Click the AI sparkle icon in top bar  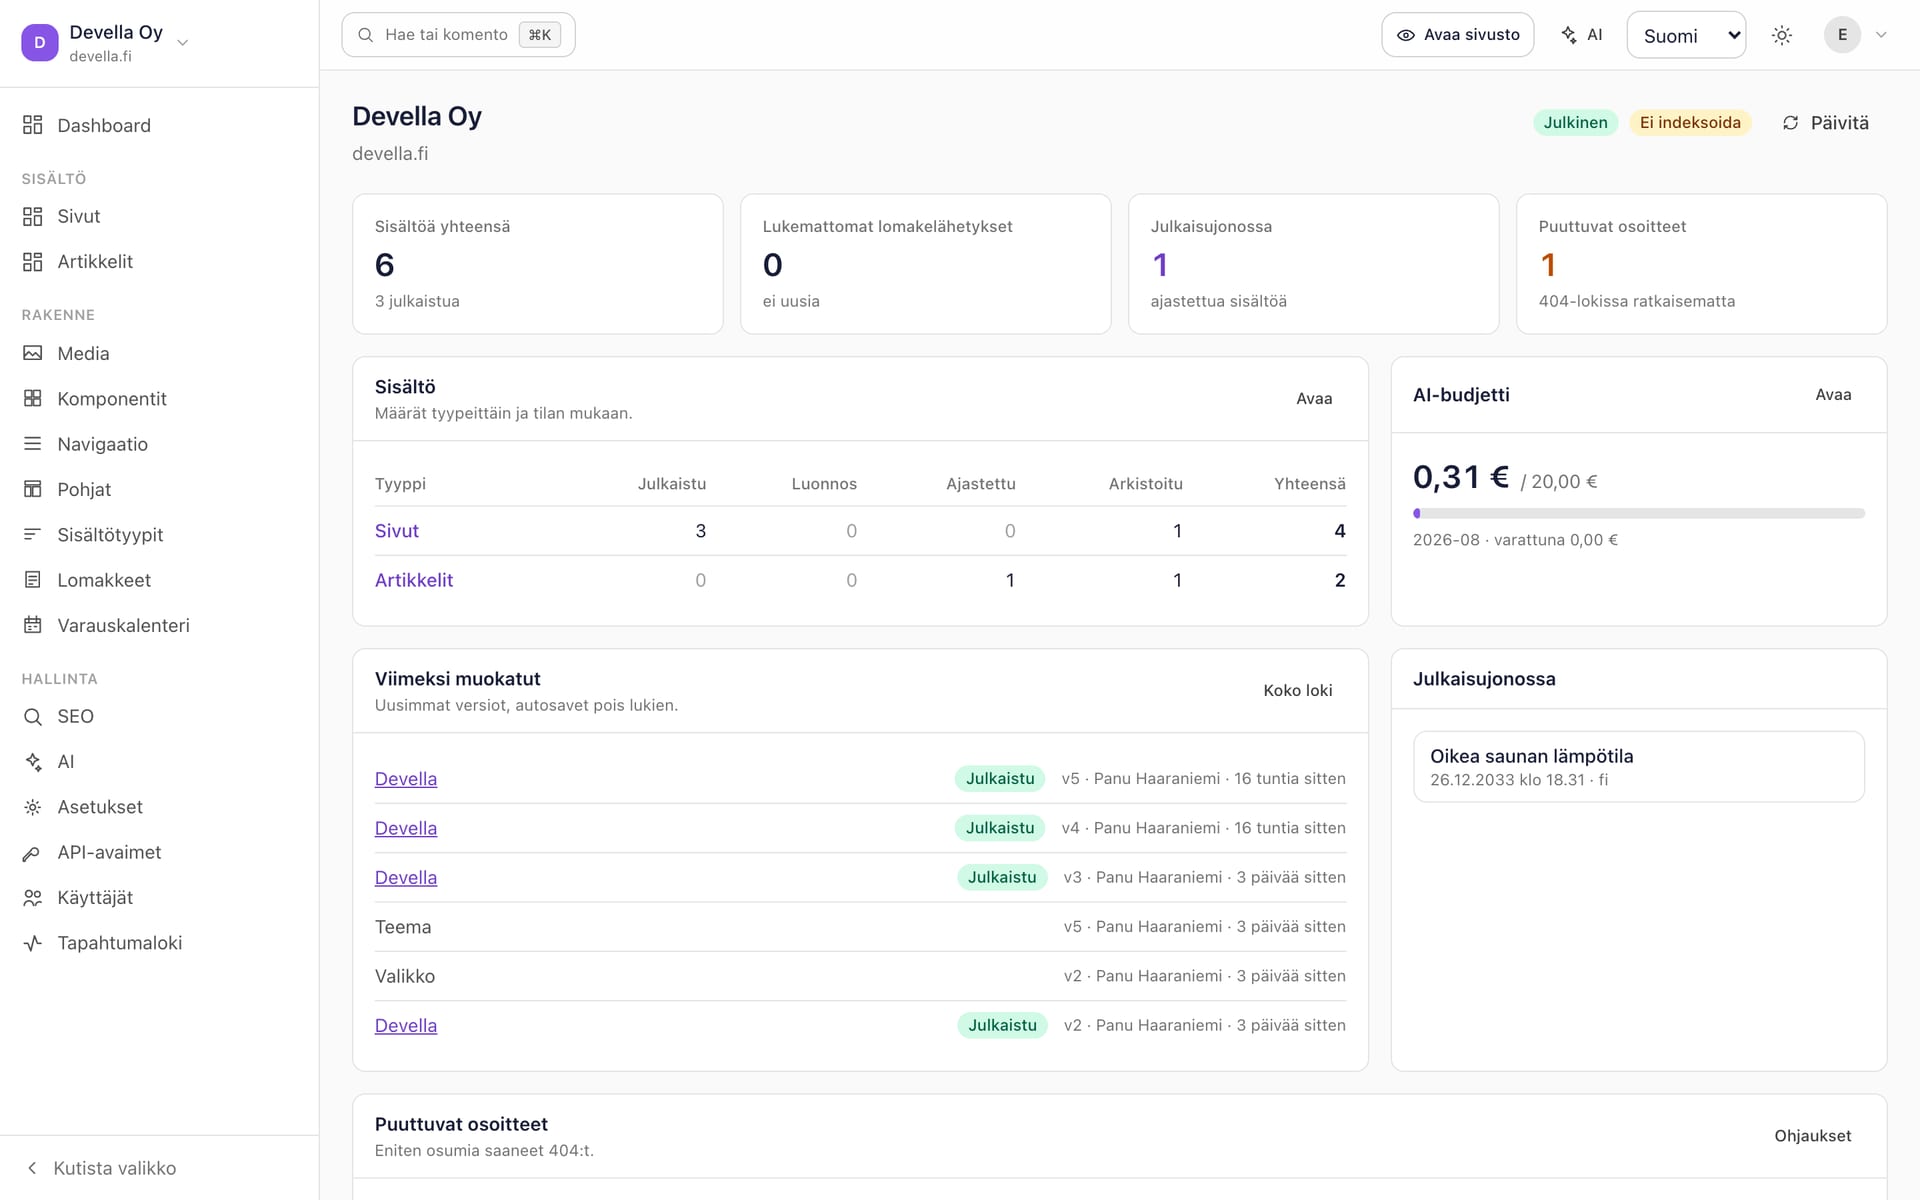(x=1569, y=35)
